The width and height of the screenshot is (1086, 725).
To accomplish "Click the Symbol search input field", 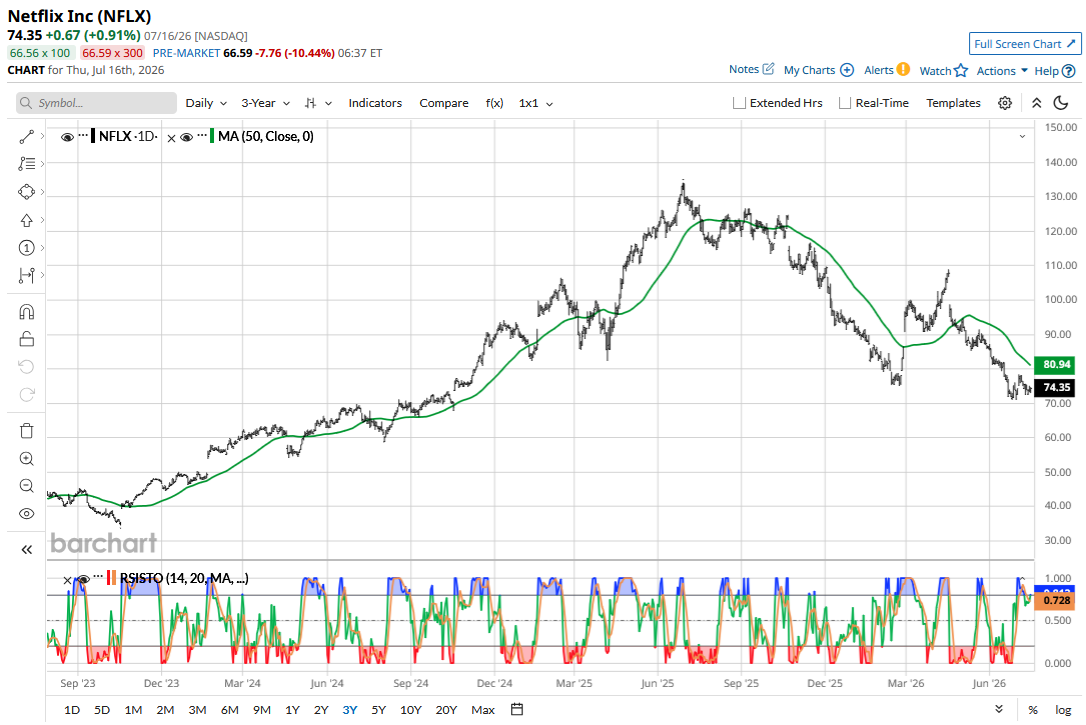I will pos(96,103).
